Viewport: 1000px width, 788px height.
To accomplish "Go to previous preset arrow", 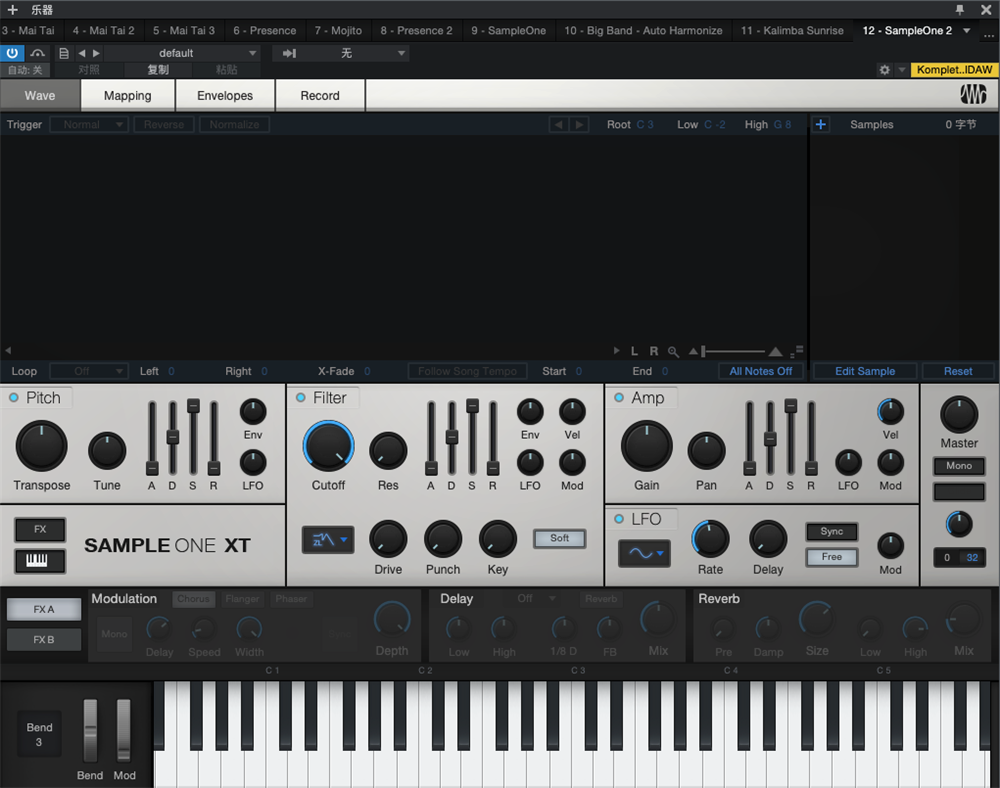I will click(82, 53).
